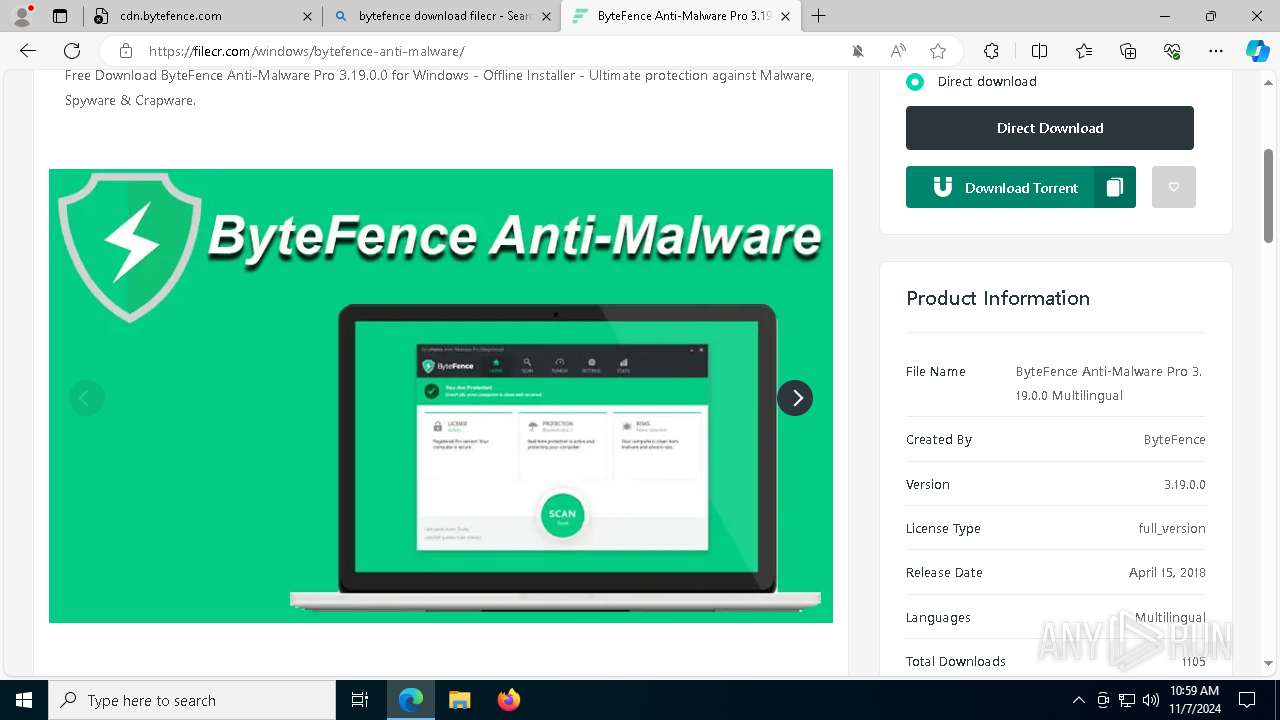Click the File Name label

click(936, 371)
